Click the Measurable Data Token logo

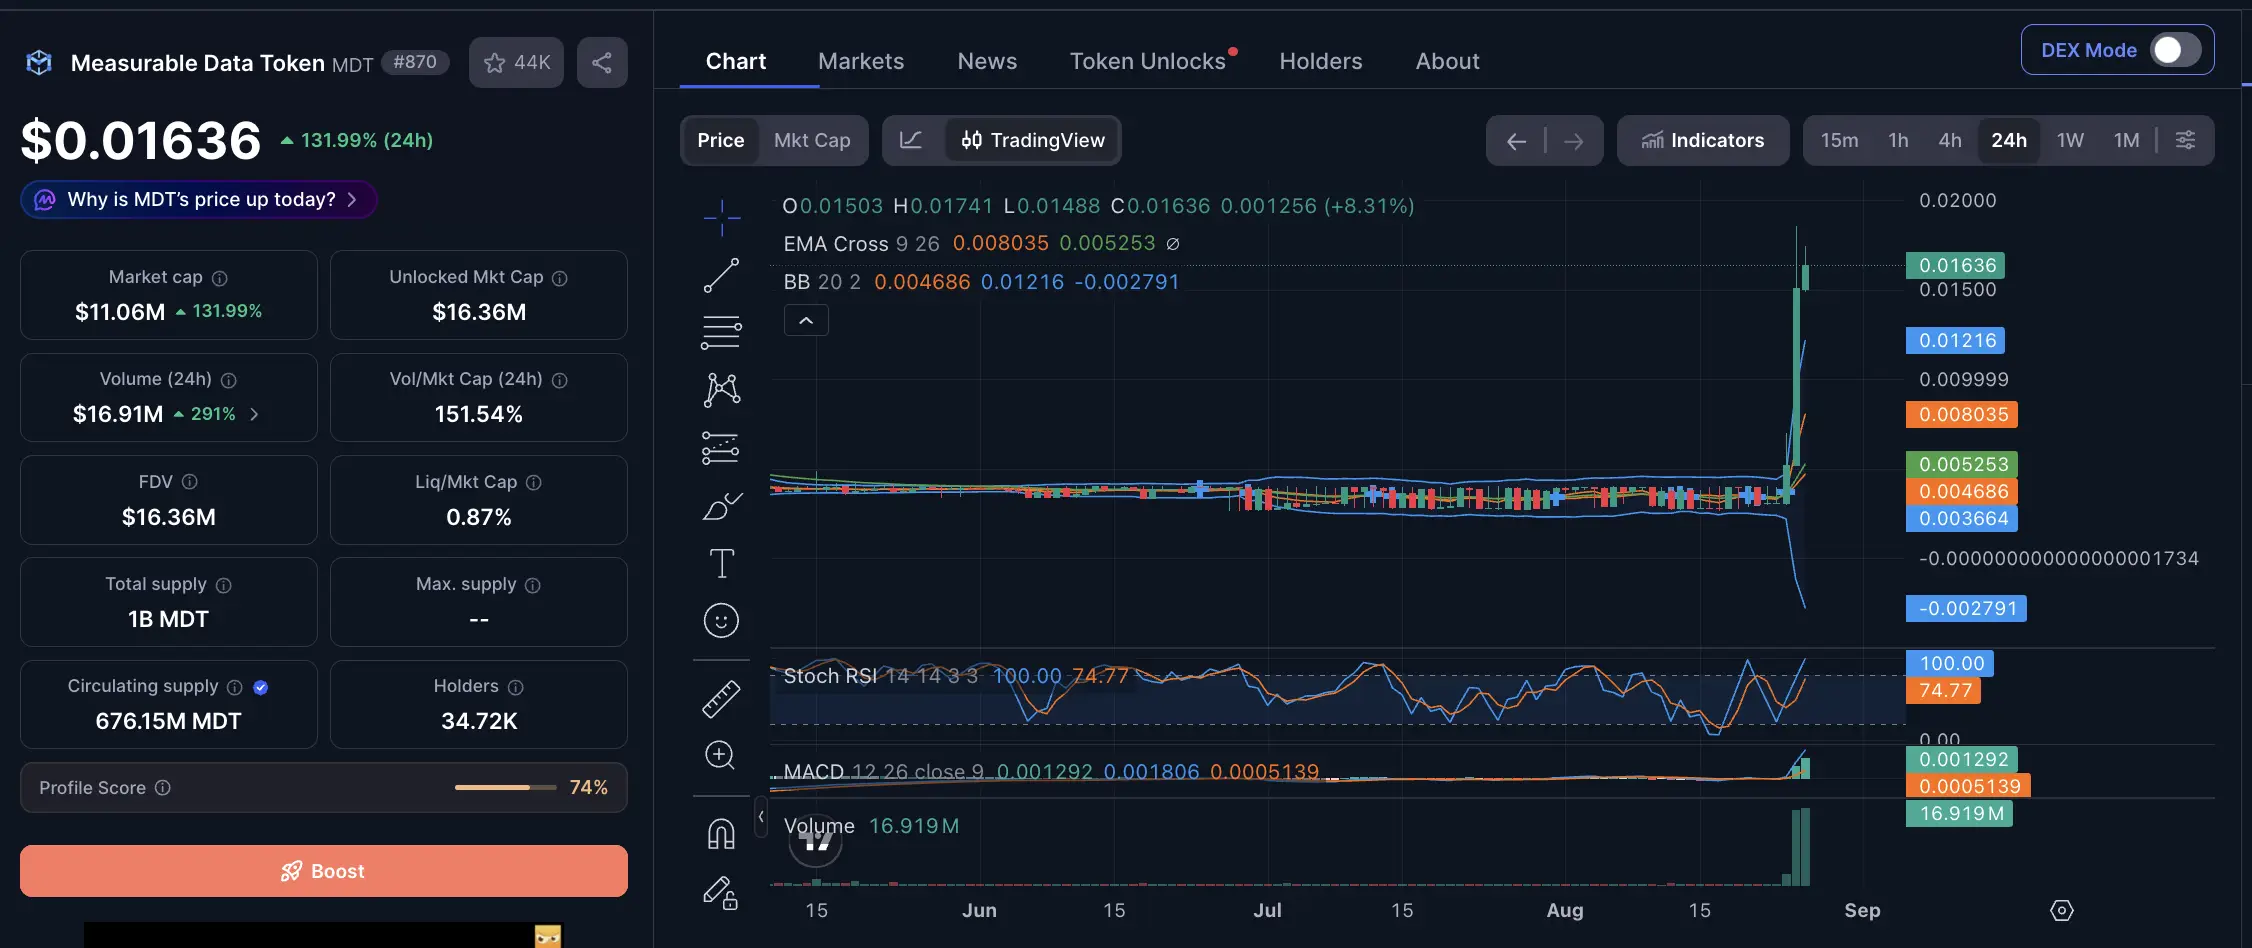39,63
